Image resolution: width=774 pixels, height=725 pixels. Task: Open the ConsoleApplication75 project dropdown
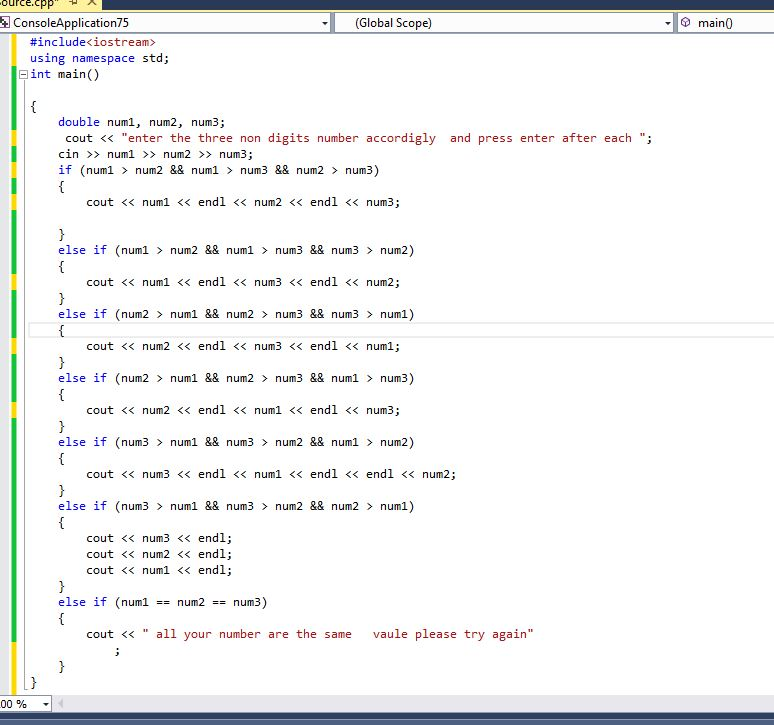tap(325, 23)
